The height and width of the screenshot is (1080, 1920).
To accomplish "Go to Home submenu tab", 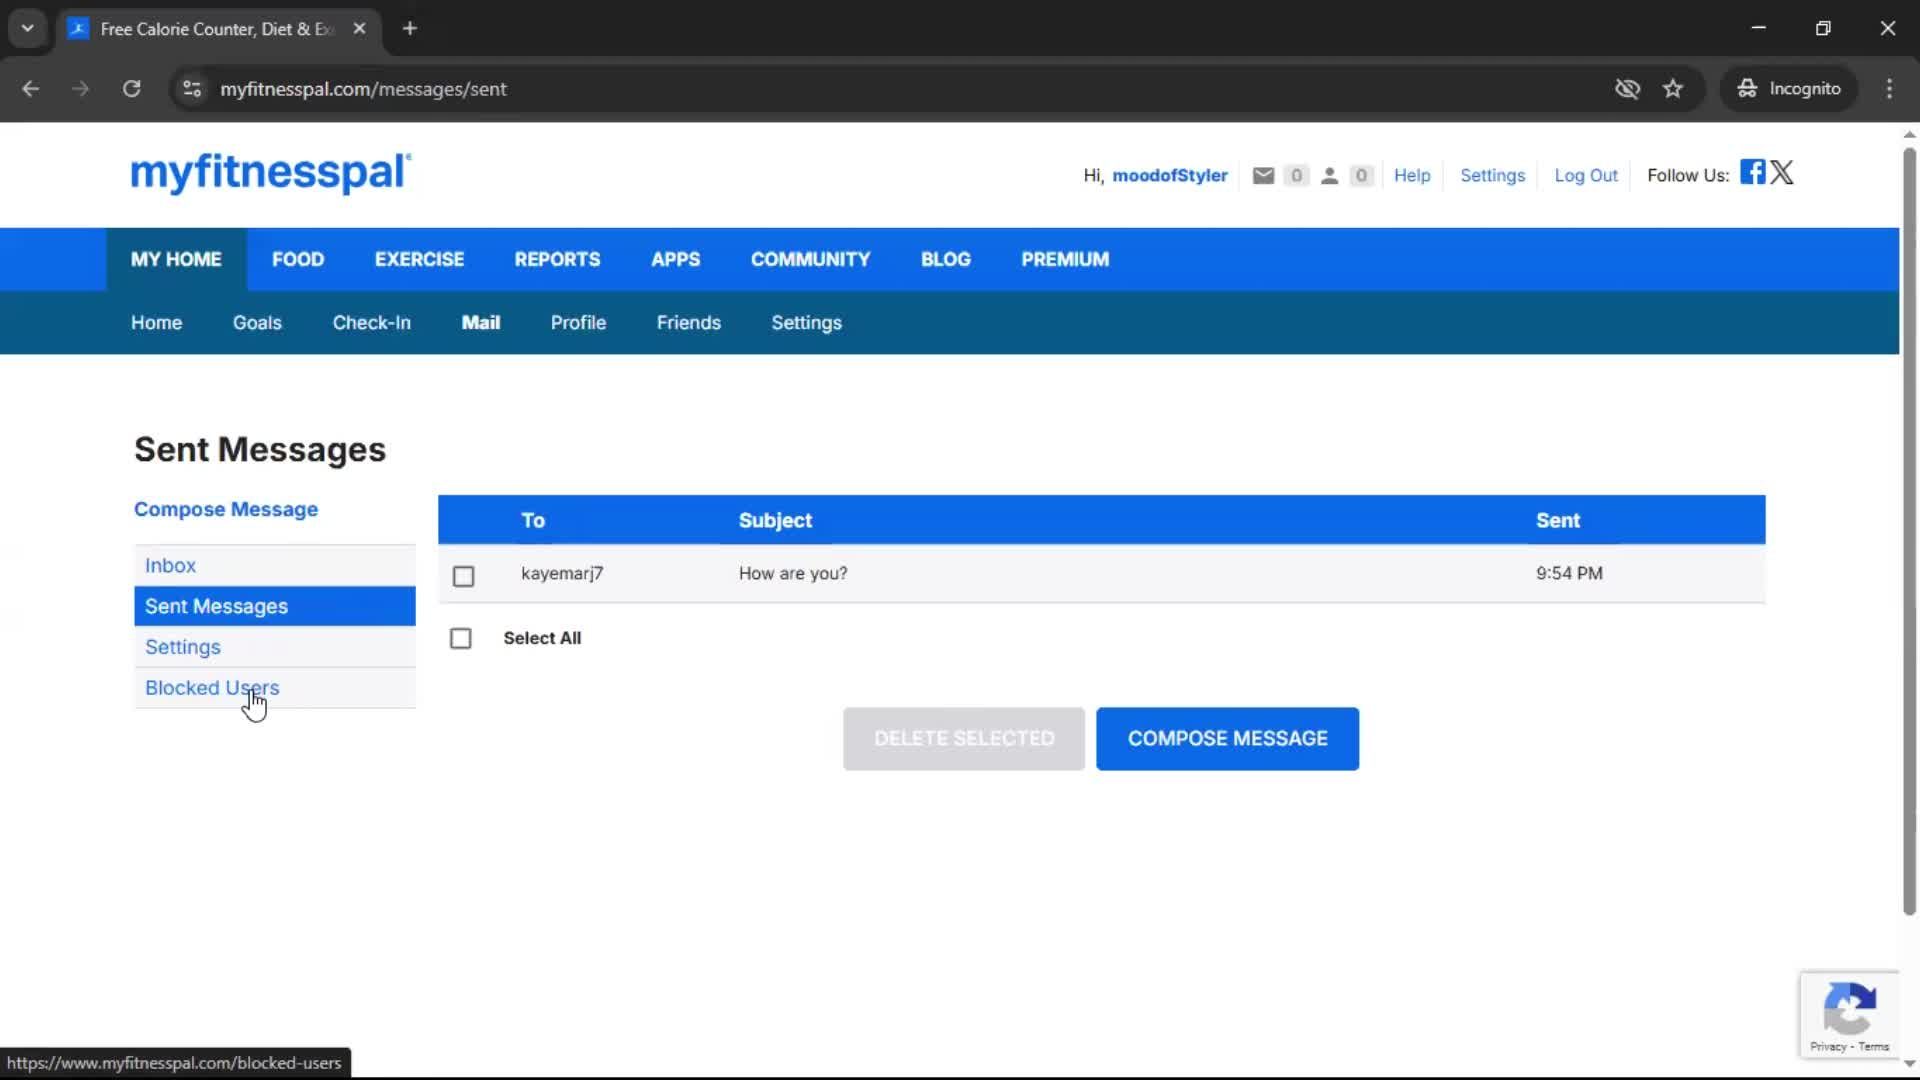I will 156,323.
